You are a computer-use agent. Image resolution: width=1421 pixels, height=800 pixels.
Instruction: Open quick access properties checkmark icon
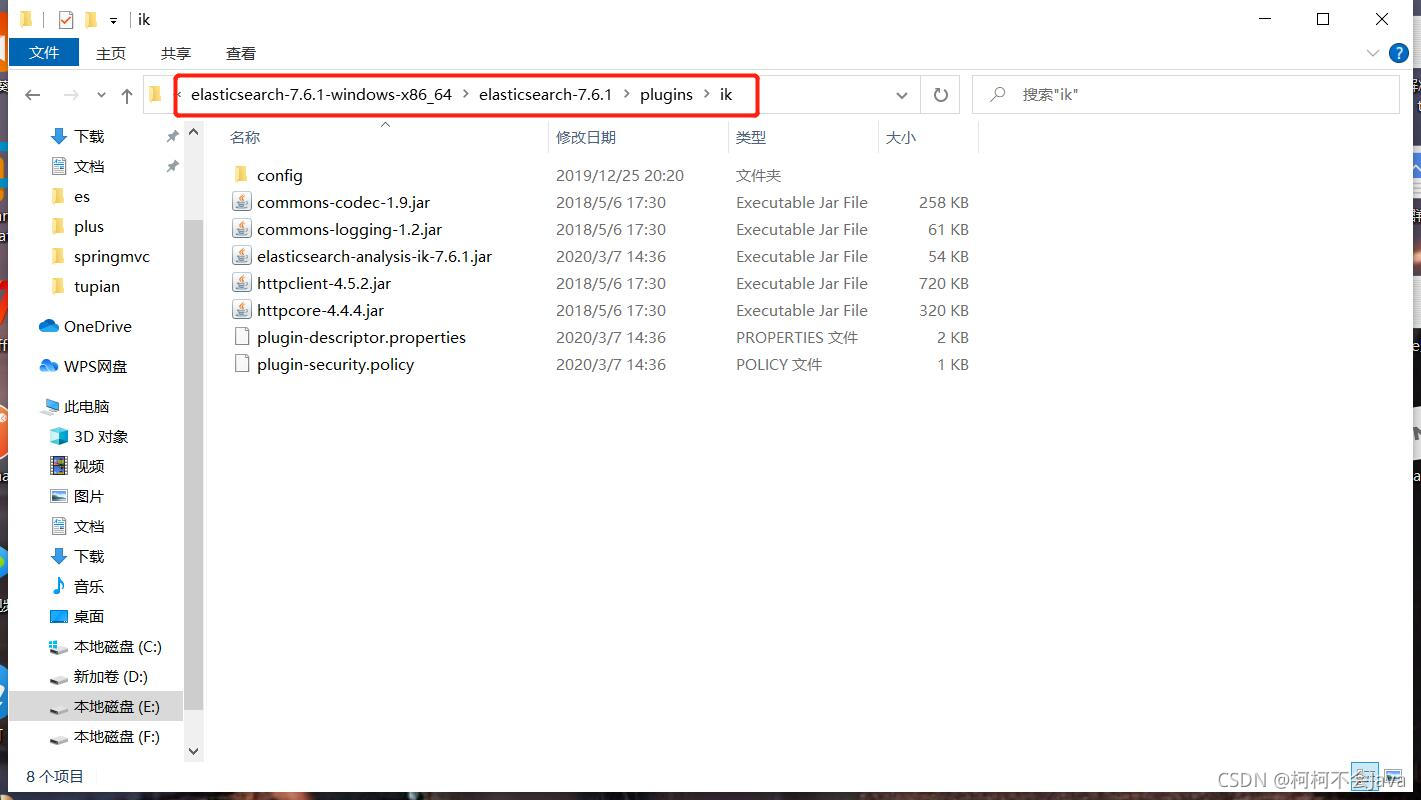[x=66, y=19]
